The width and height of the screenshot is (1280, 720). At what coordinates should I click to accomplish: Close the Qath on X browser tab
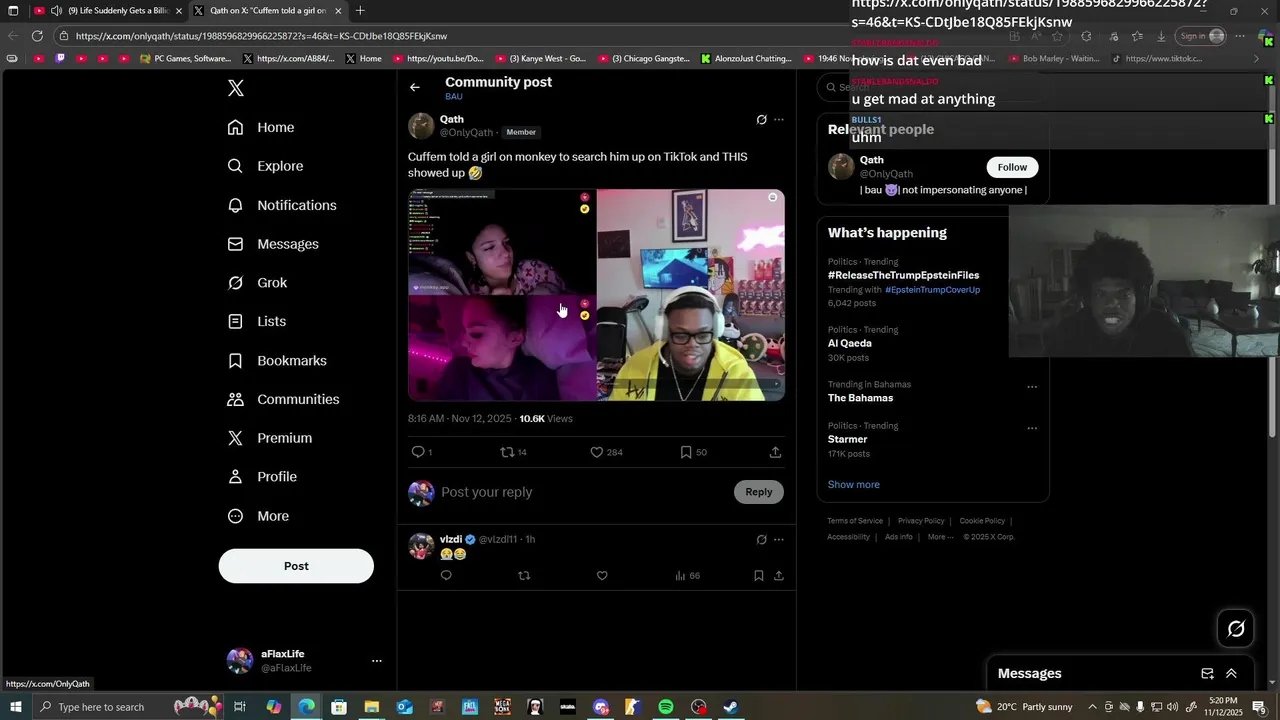pyautogui.click(x=338, y=11)
